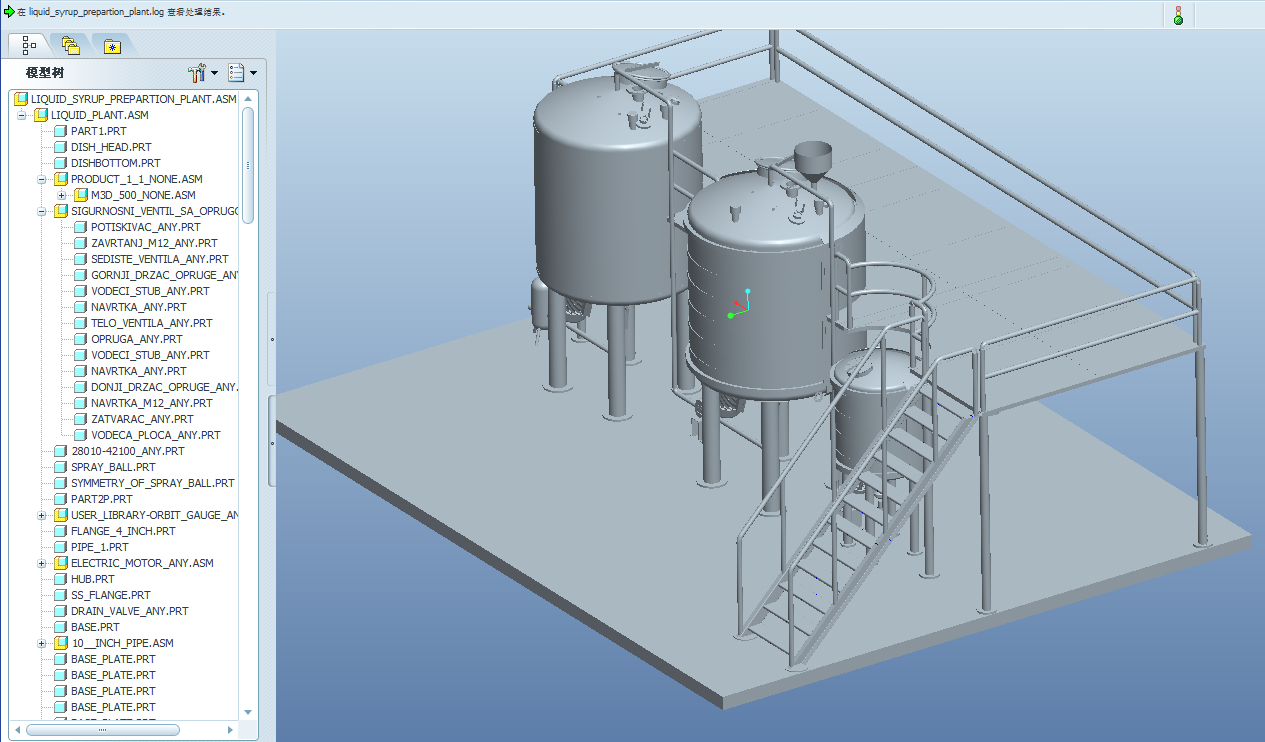
Task: Expand the M3D_500_NONE.ASM node
Action: click(x=62, y=195)
